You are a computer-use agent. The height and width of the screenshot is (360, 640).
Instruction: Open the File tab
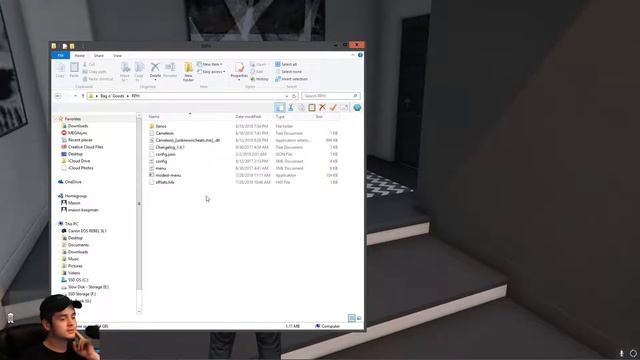pyautogui.click(x=61, y=55)
